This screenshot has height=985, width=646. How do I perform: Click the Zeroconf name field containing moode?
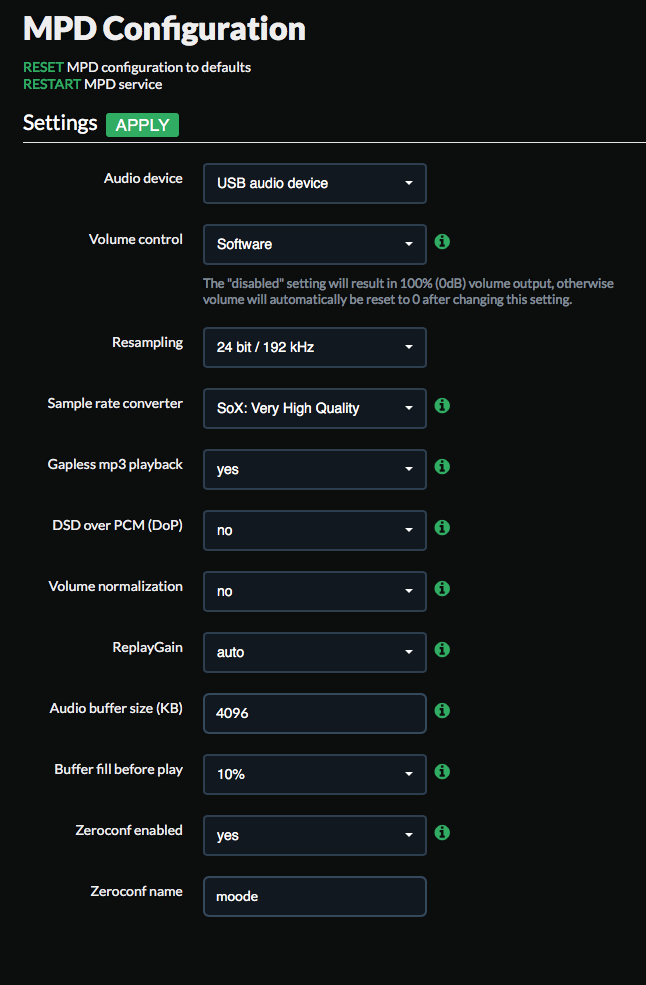click(x=315, y=896)
